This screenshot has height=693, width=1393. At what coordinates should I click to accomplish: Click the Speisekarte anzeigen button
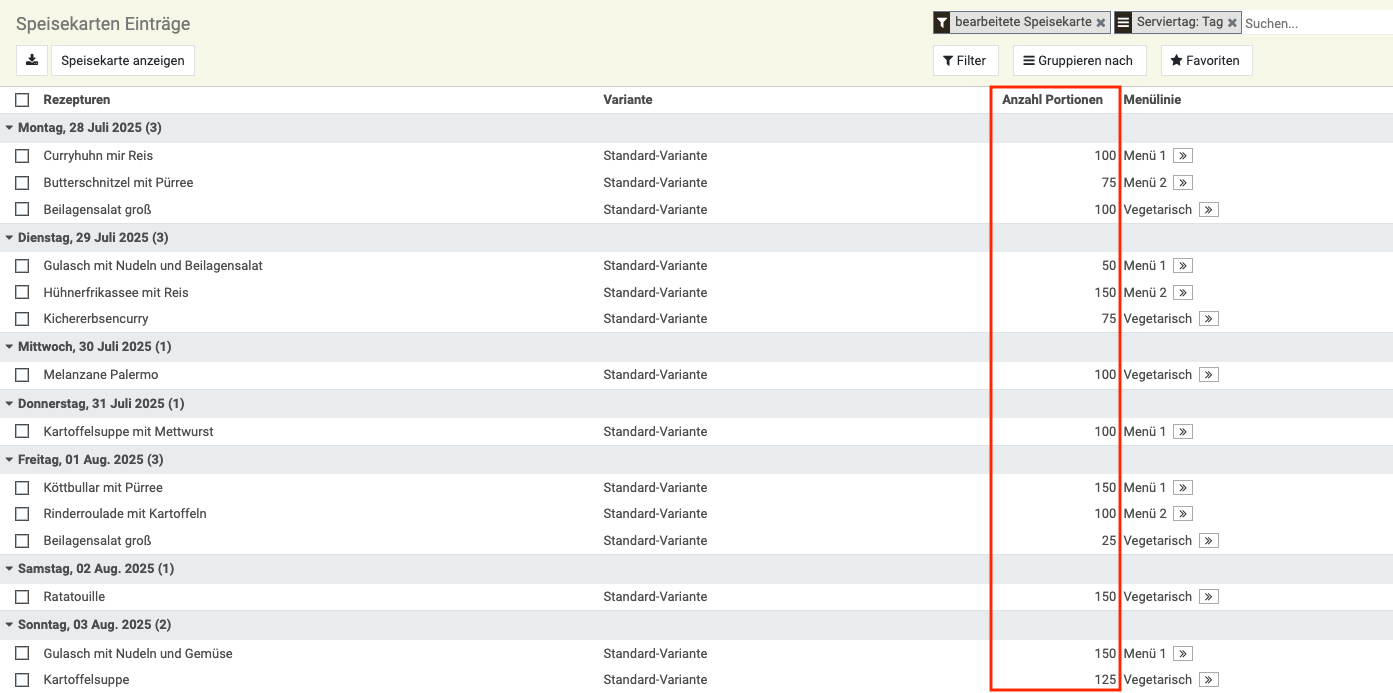point(123,60)
